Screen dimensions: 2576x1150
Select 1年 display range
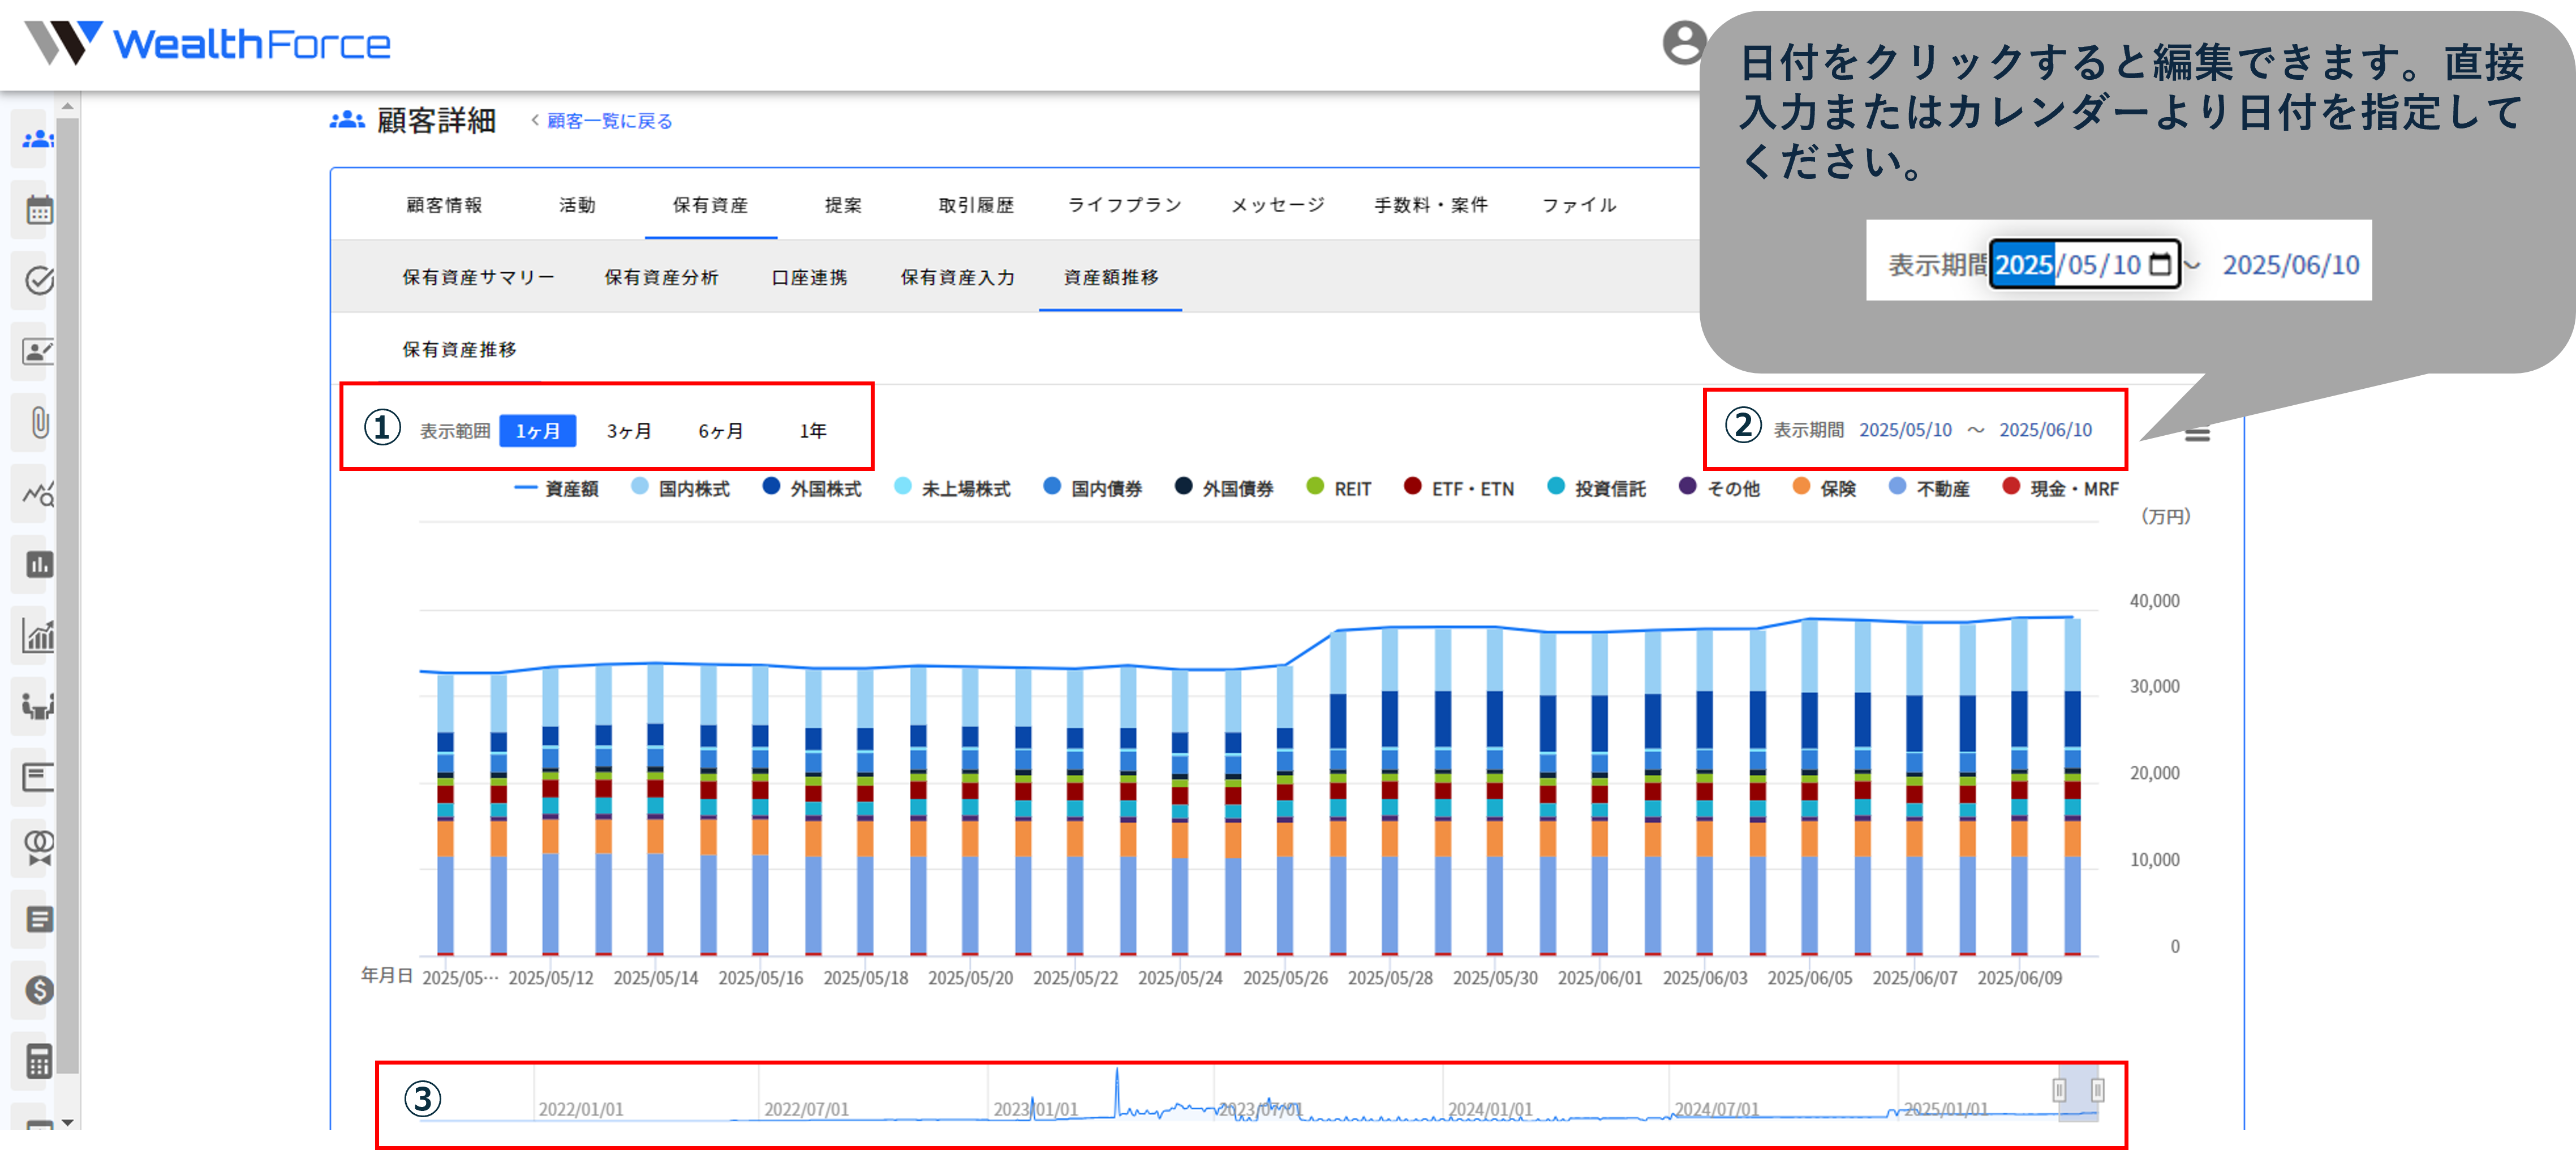coord(813,431)
